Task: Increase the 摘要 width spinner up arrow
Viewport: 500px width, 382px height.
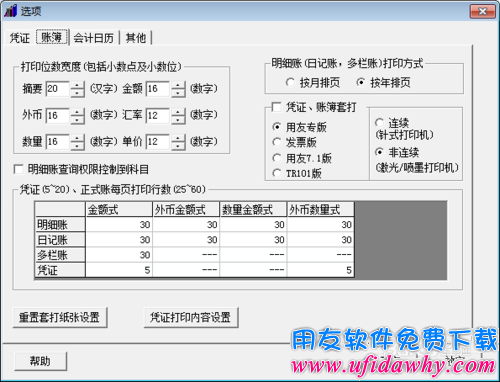Action: tap(77, 85)
